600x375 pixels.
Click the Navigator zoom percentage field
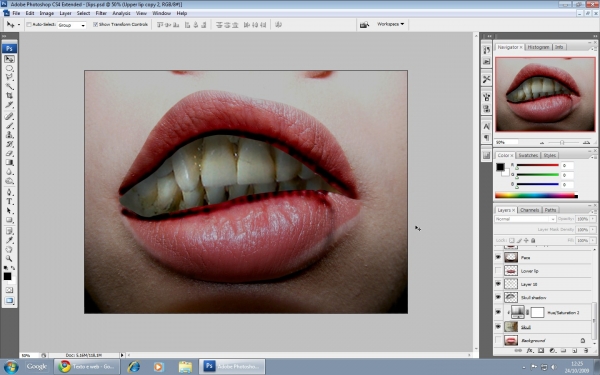tap(506, 142)
